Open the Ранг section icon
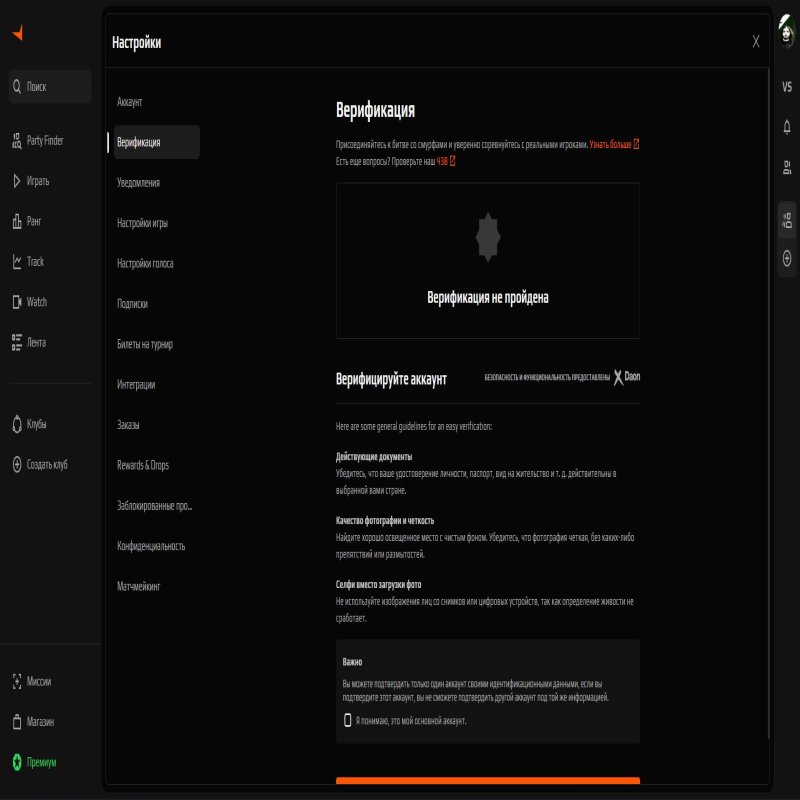The width and height of the screenshot is (800, 800). pyautogui.click(x=15, y=221)
